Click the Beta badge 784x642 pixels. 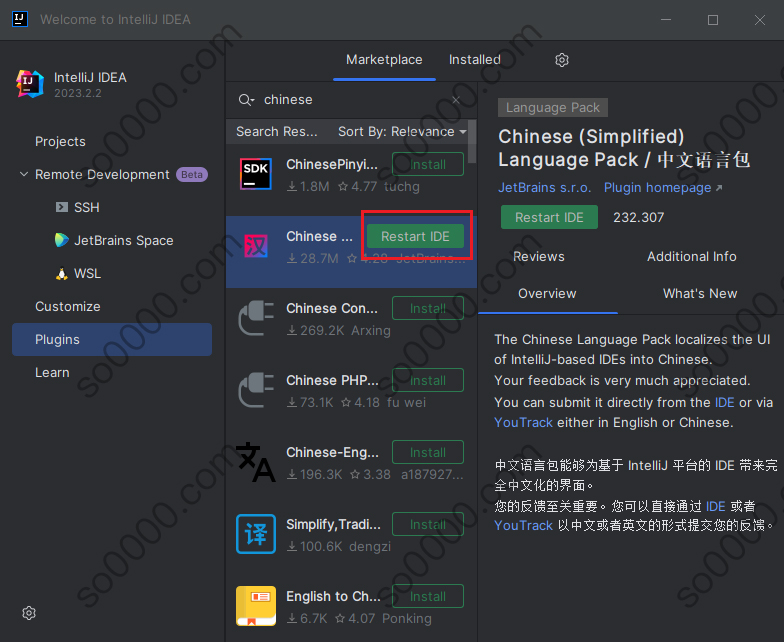point(192,174)
